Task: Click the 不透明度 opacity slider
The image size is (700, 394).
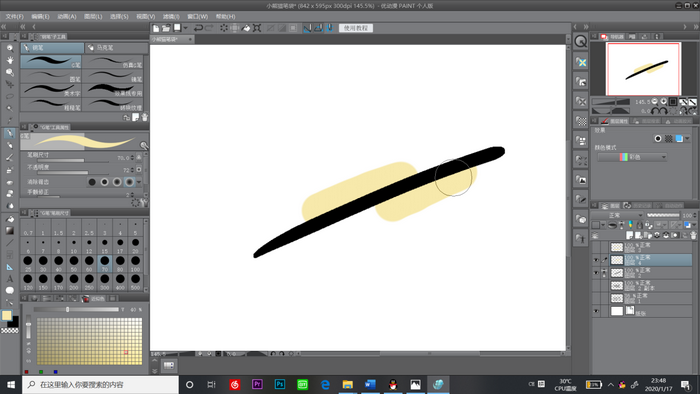Action: [74, 173]
